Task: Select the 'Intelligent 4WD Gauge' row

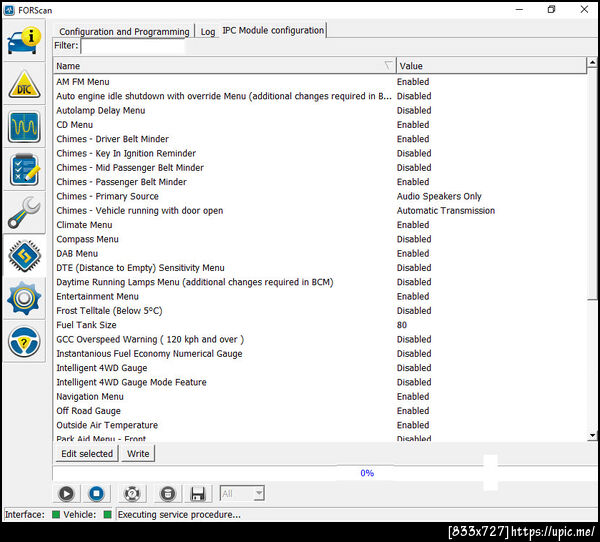Action: click(320, 368)
